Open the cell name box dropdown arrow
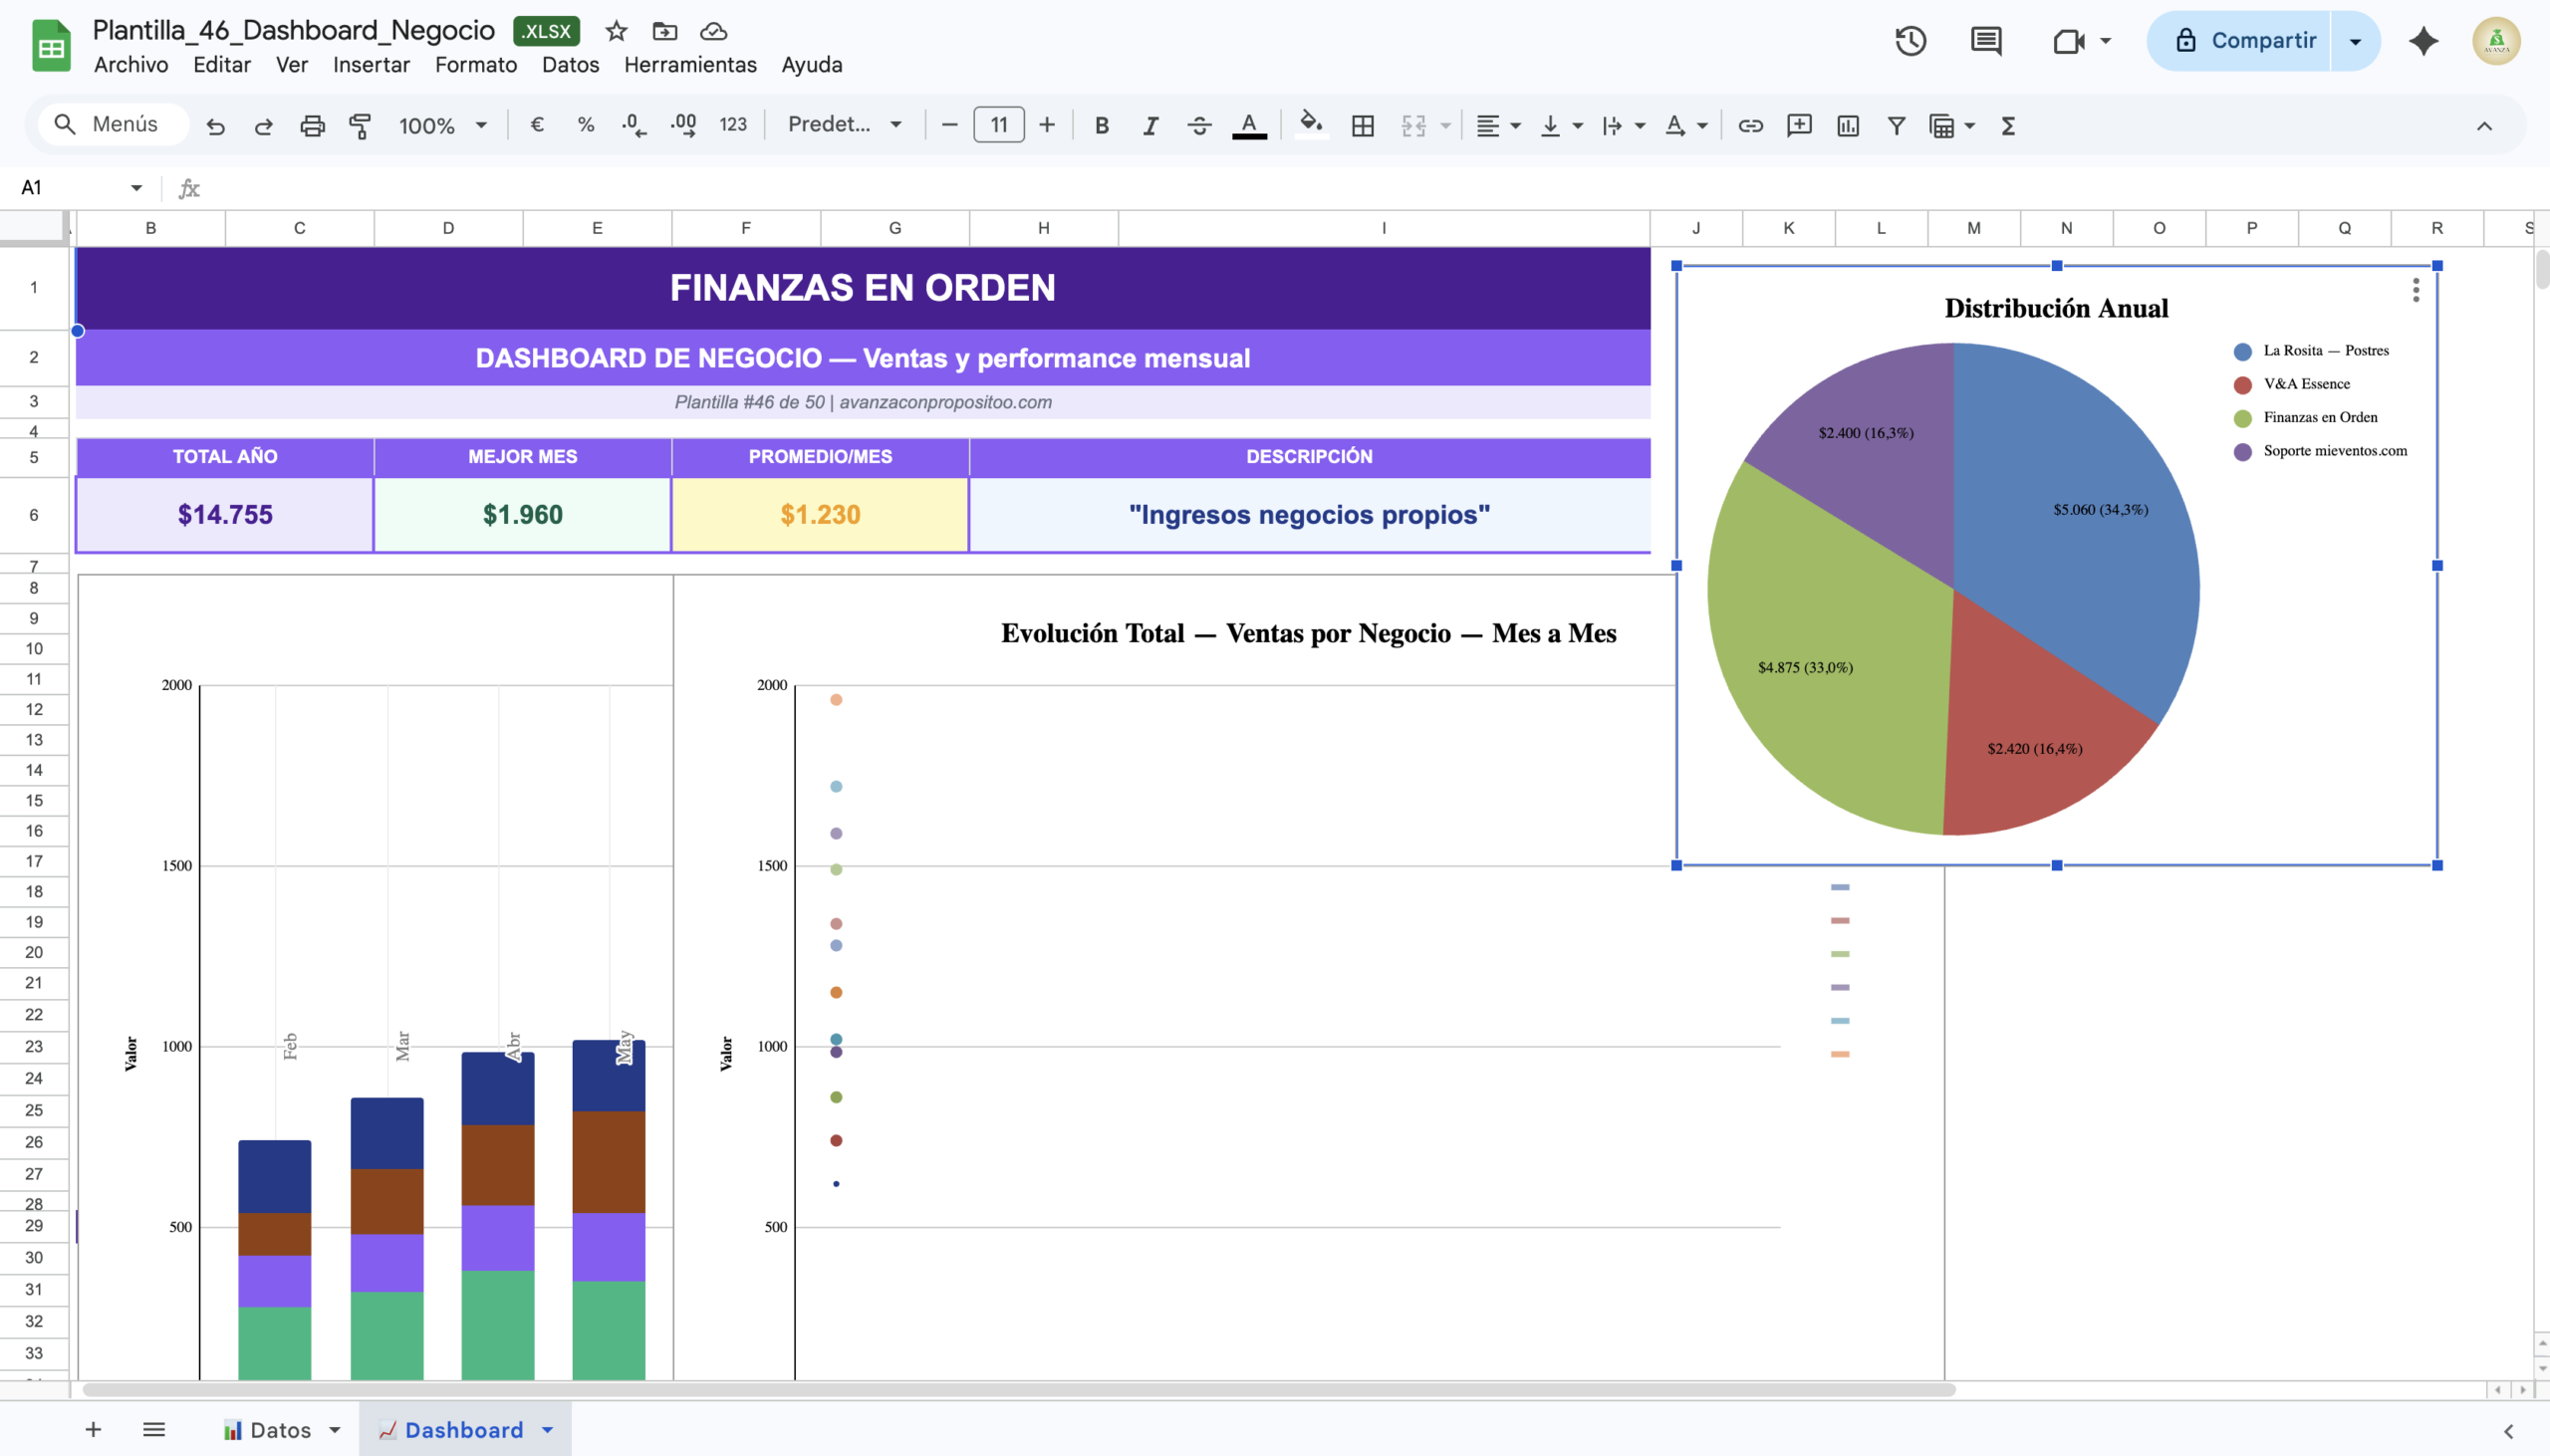Screen dimensions: 2550x1456 coord(136,187)
